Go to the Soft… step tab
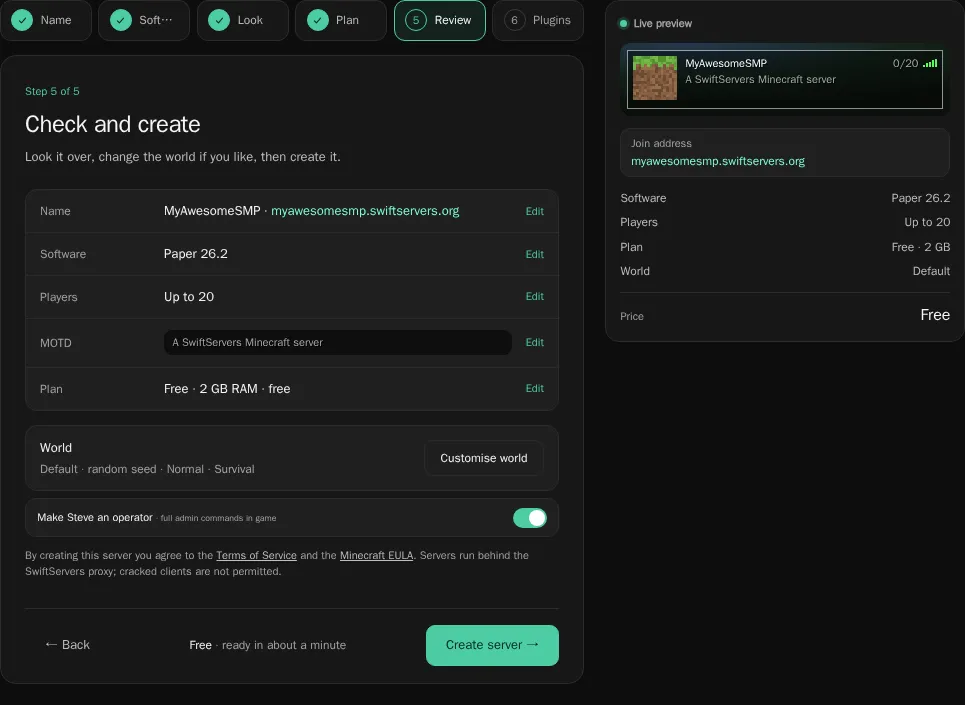965x705 pixels. click(144, 20)
